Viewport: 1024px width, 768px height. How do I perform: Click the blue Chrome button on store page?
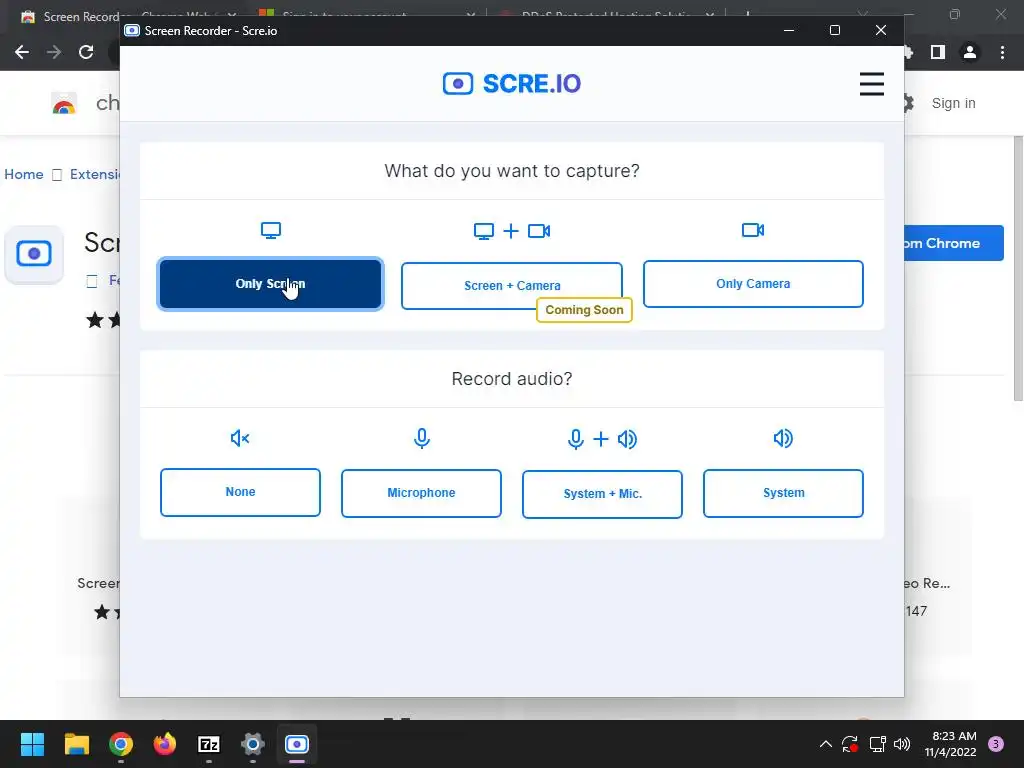point(954,243)
